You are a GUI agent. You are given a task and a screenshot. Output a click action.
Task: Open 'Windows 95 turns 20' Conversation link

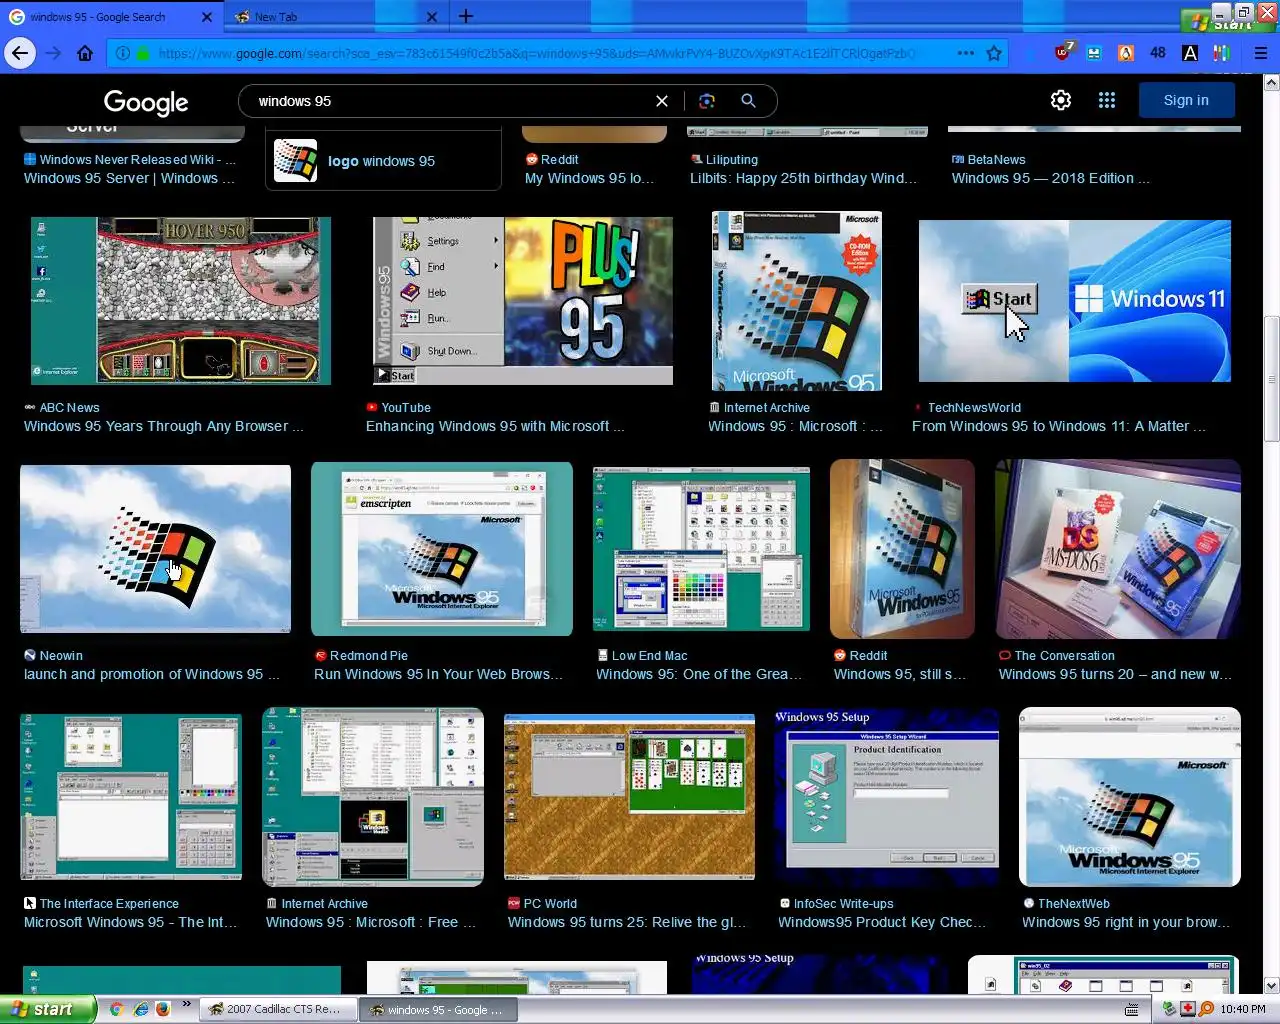coord(1115,674)
